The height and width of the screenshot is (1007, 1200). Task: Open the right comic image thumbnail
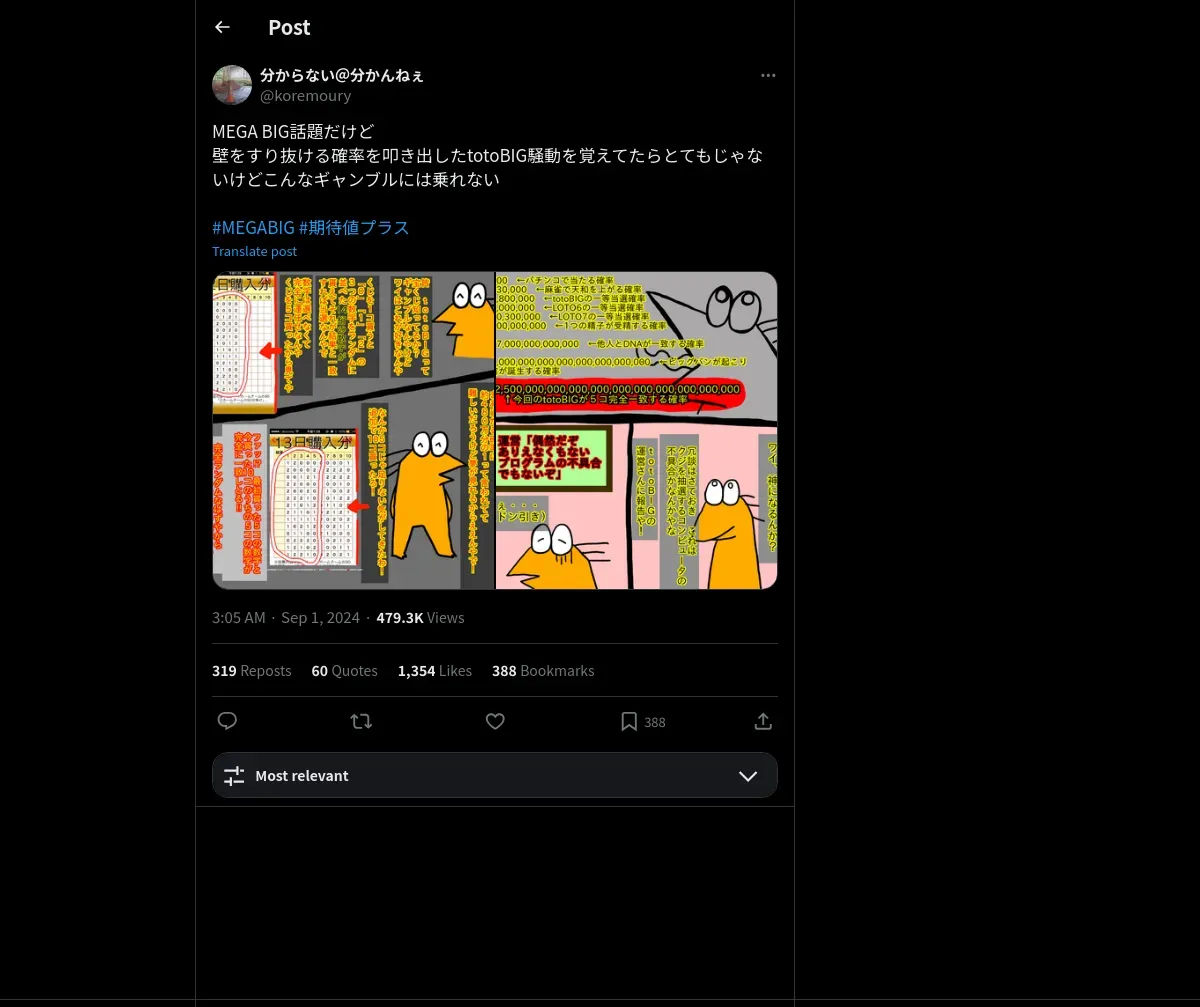[x=637, y=430]
